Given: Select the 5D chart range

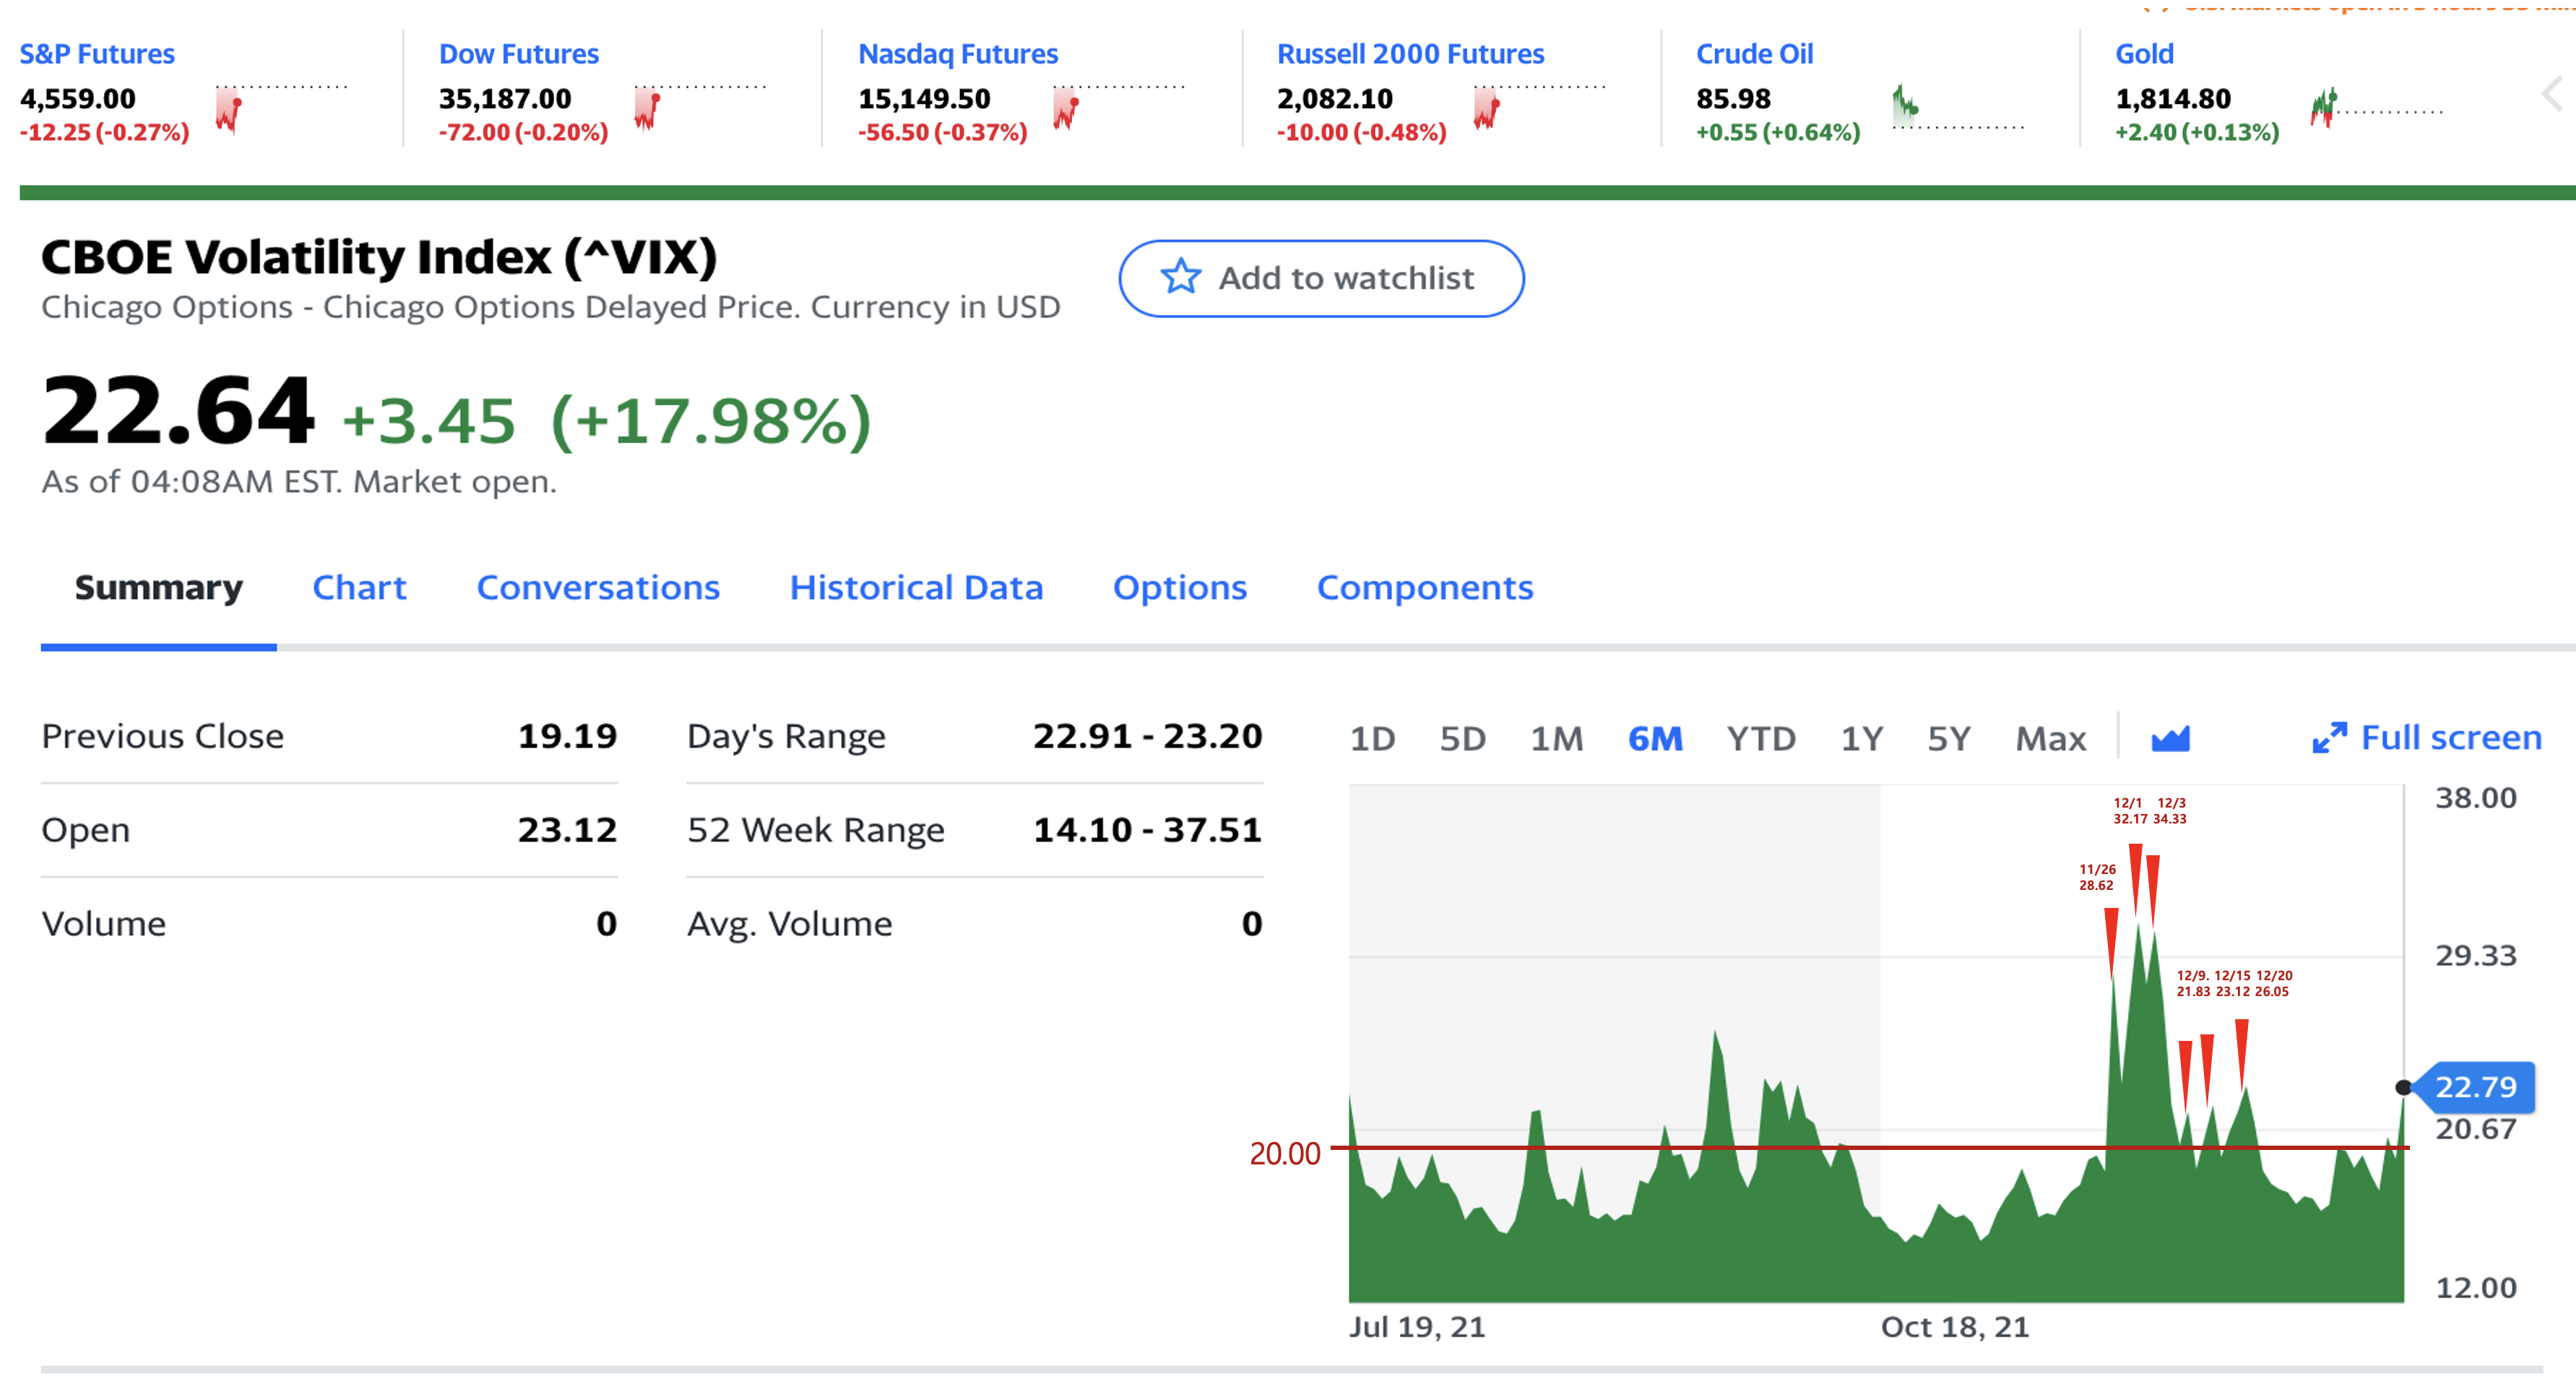Looking at the screenshot, I should [1462, 739].
